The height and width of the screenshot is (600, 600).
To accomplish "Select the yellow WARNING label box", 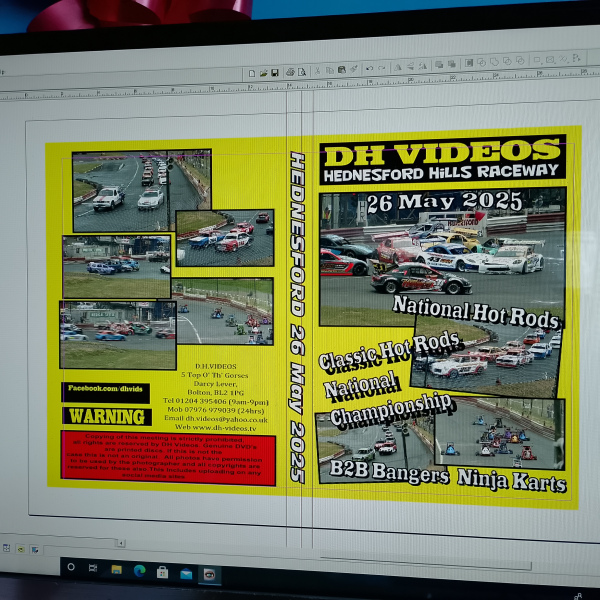I will pyautogui.click(x=107, y=415).
